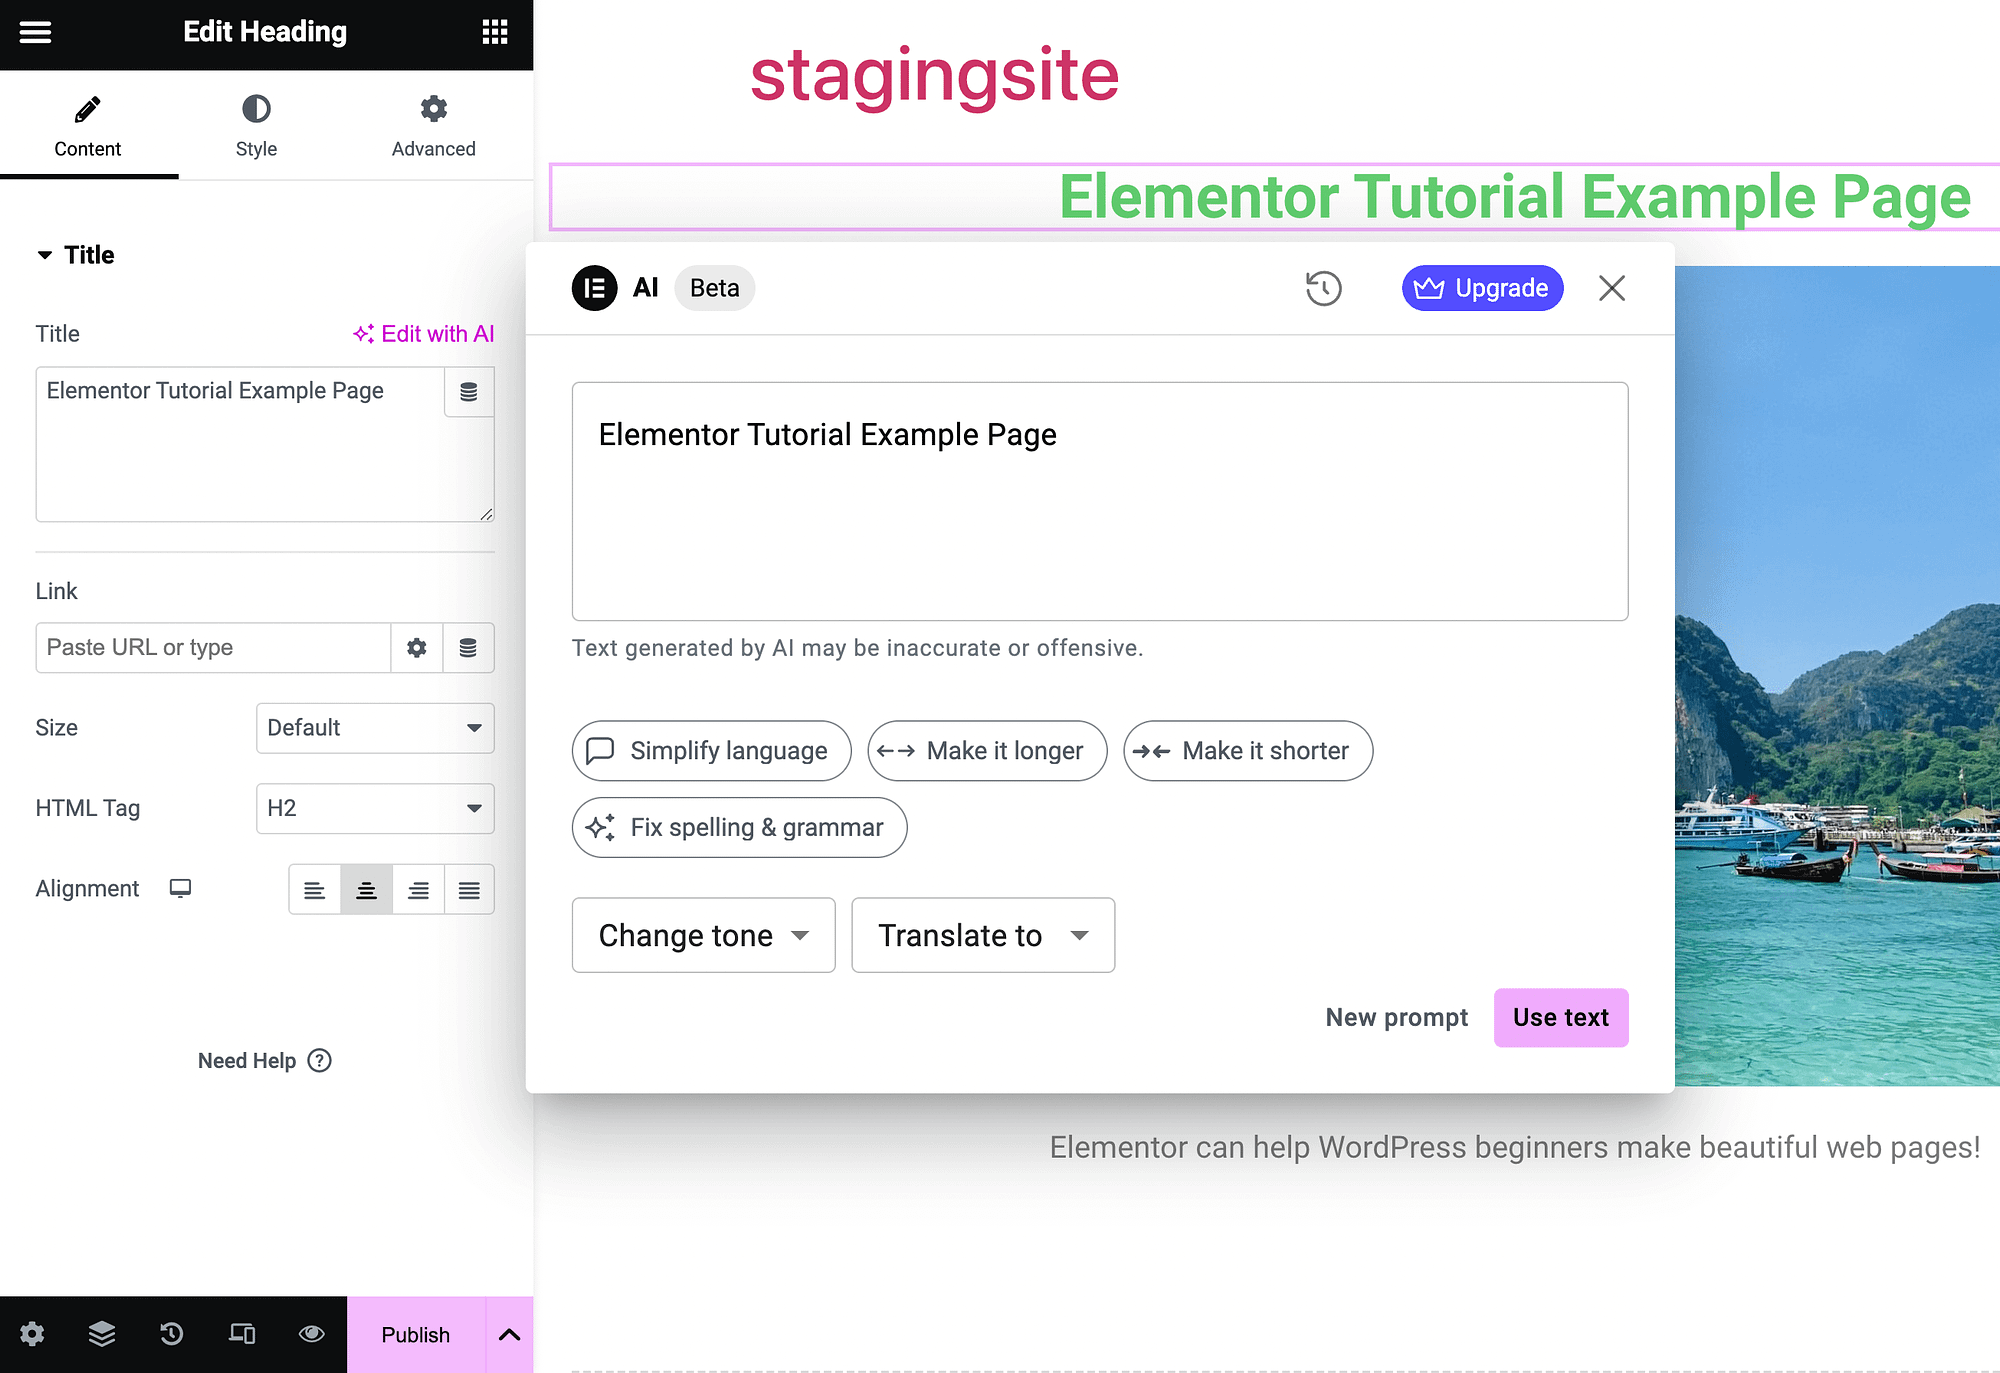Click the Title text input field
This screenshot has width=2000, height=1373.
tap(266, 444)
